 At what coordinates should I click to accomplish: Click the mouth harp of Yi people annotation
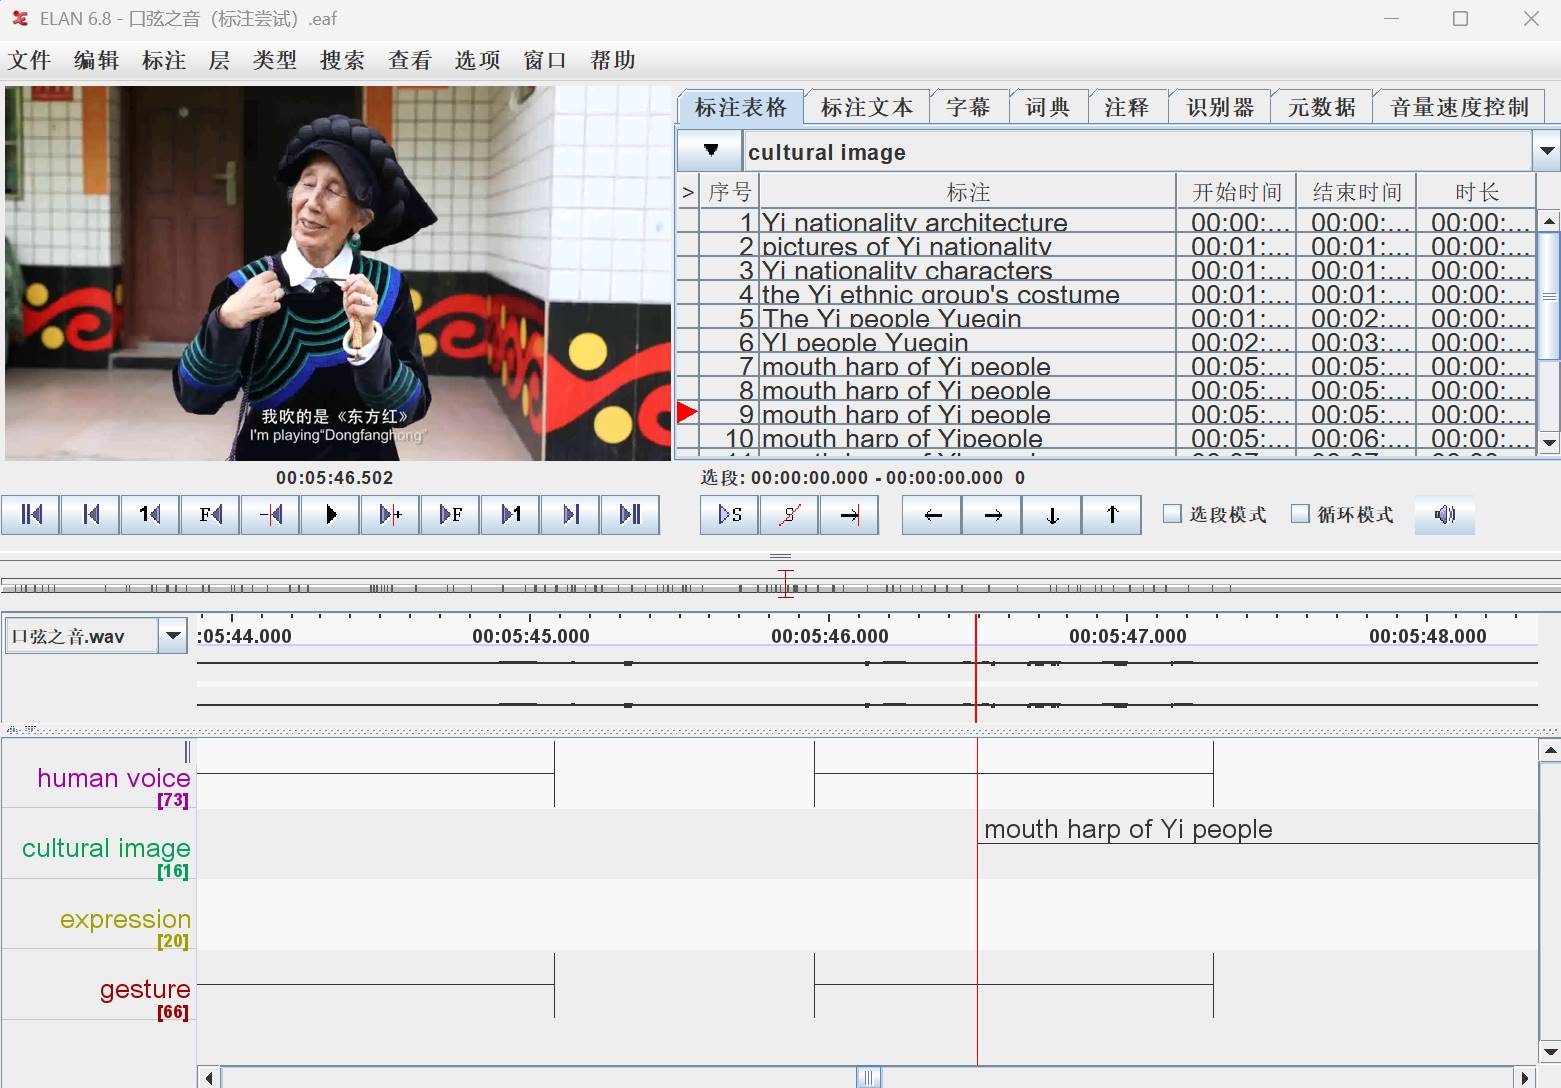tap(1127, 829)
